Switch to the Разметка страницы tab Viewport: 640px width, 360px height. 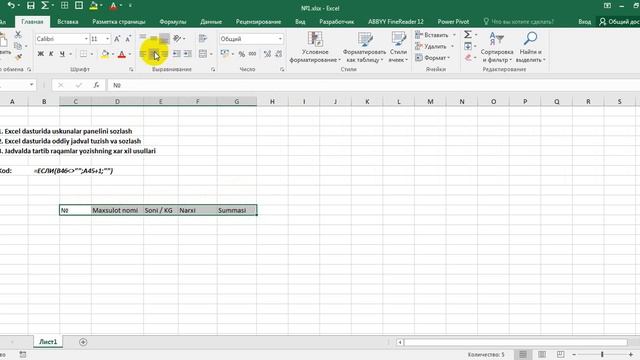[119, 22]
